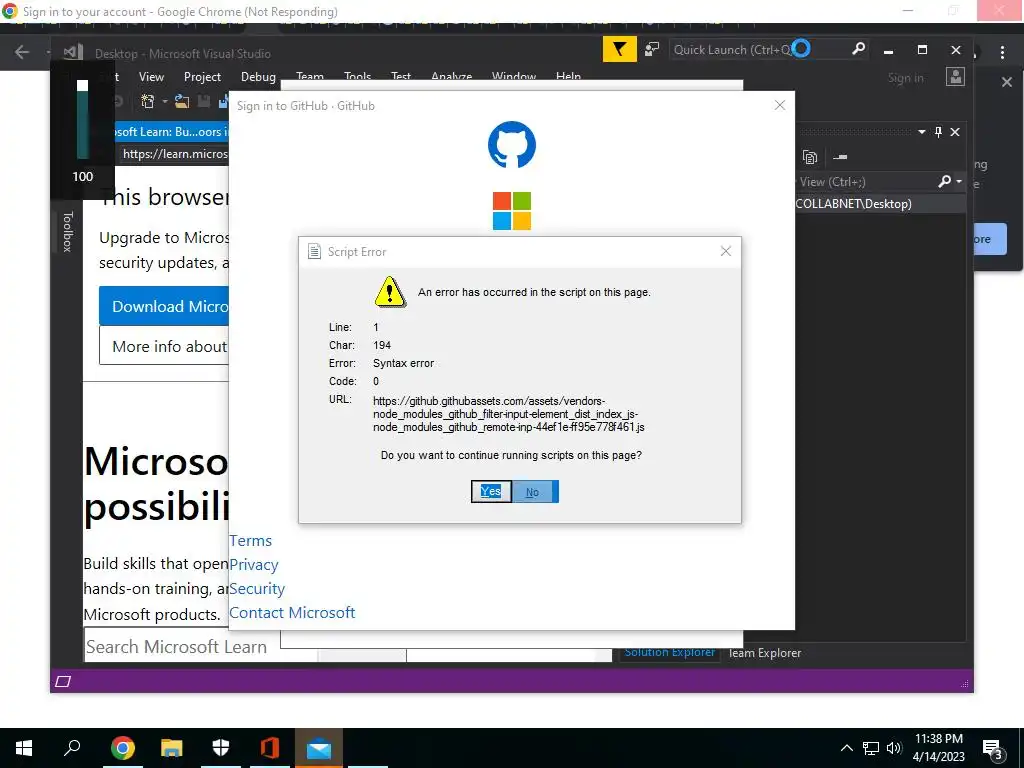Open Chrome's three-dot menu
The image size is (1024, 768).
pyautogui.click(x=1002, y=52)
